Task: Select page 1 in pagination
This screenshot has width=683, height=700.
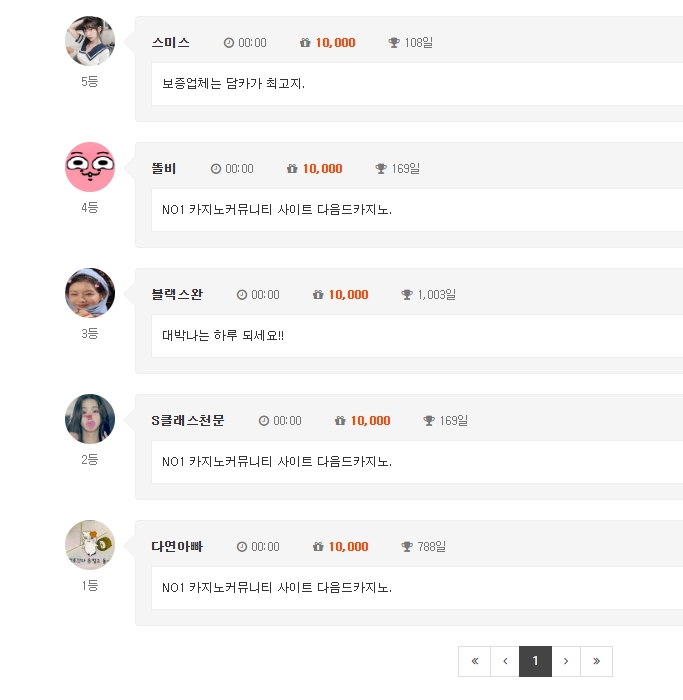Action: (x=535, y=661)
